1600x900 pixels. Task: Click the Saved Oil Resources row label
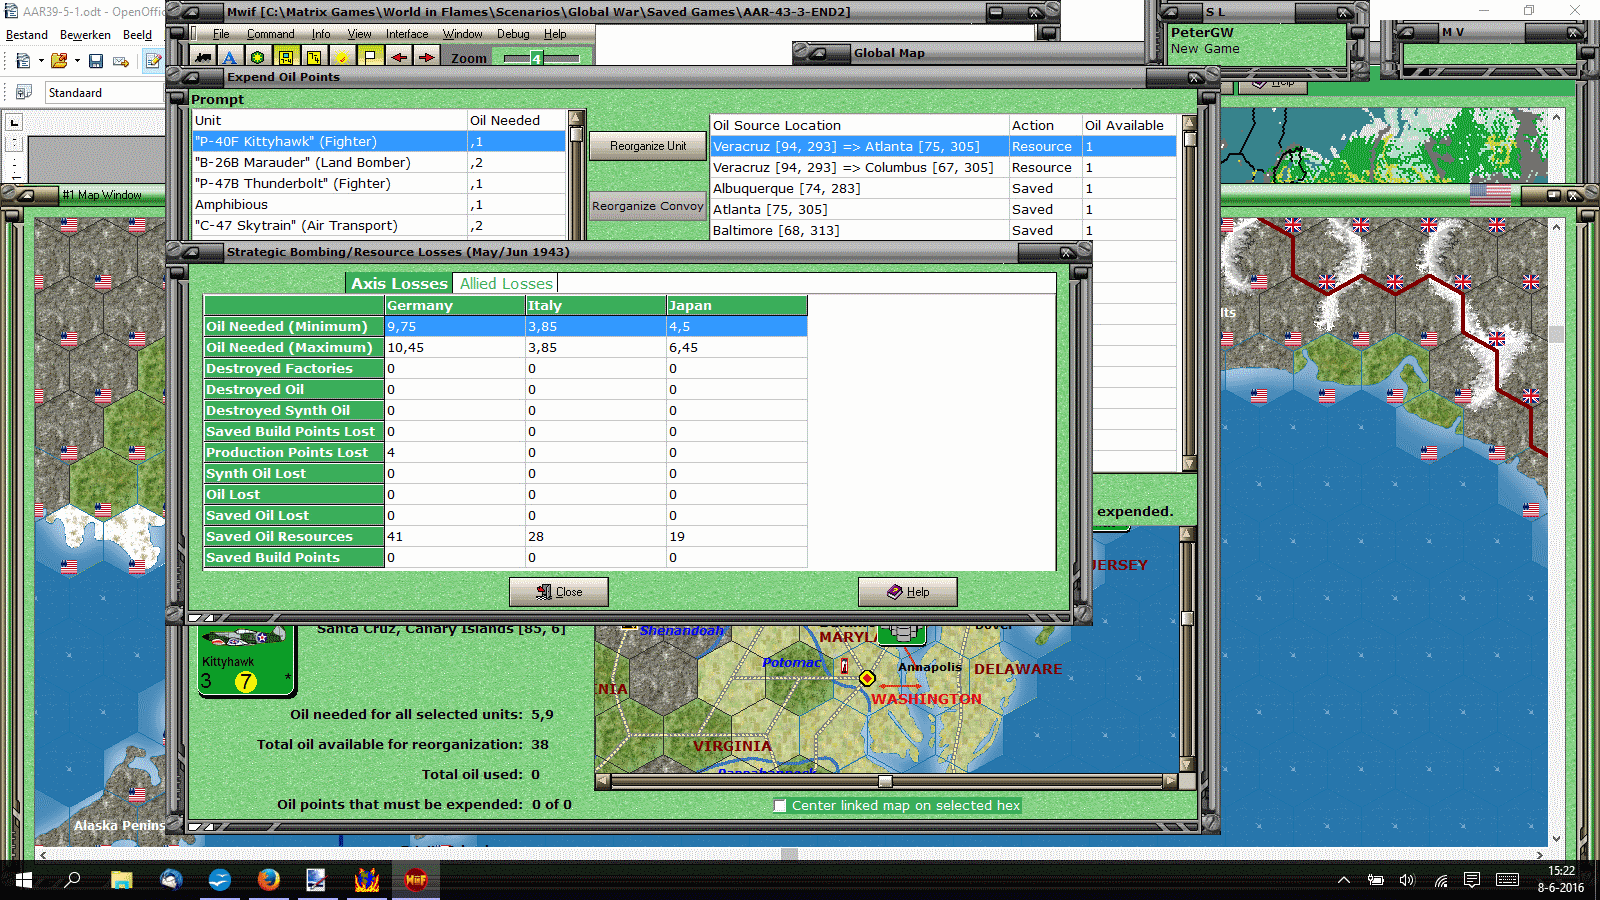(294, 537)
